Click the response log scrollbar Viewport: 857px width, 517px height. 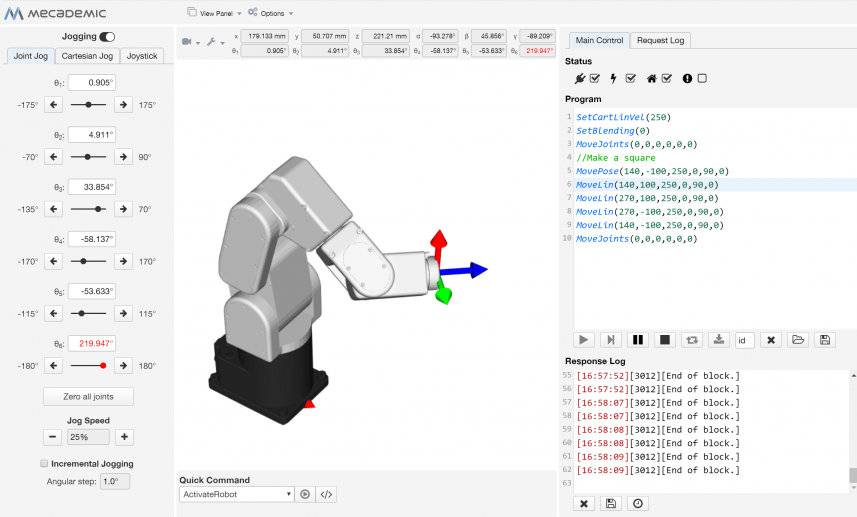[x=853, y=475]
